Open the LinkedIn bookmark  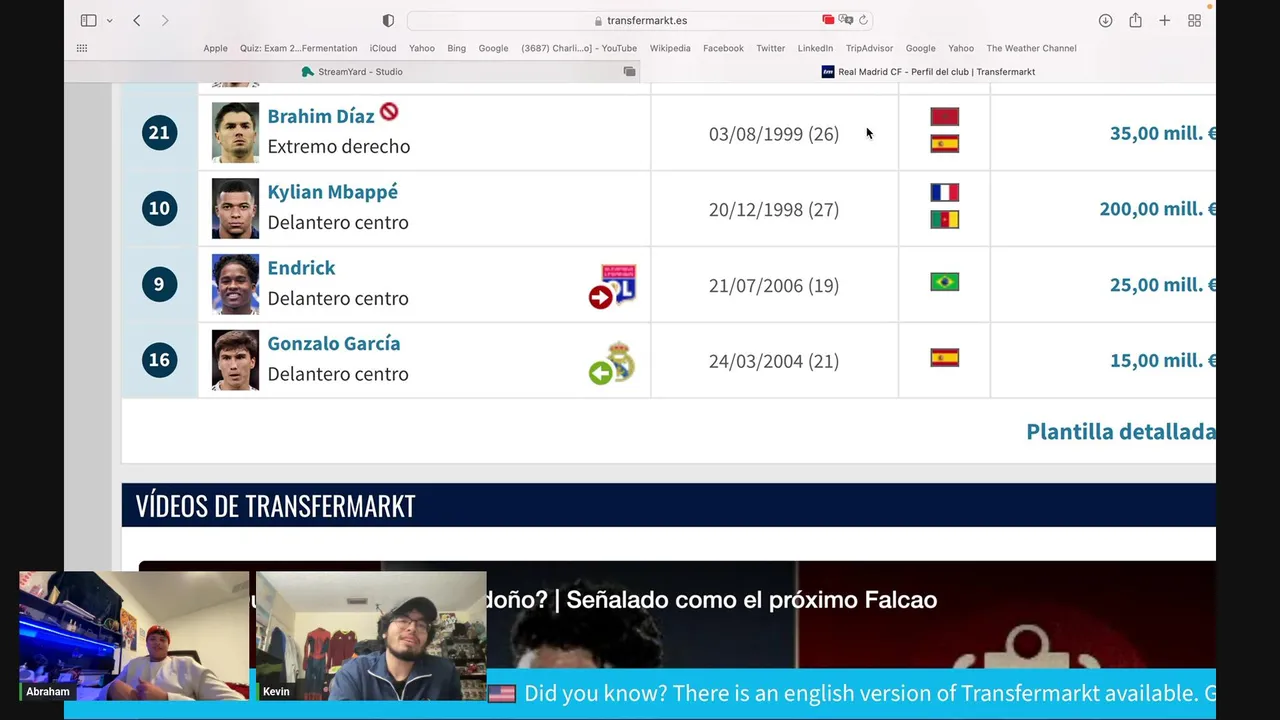tap(815, 48)
